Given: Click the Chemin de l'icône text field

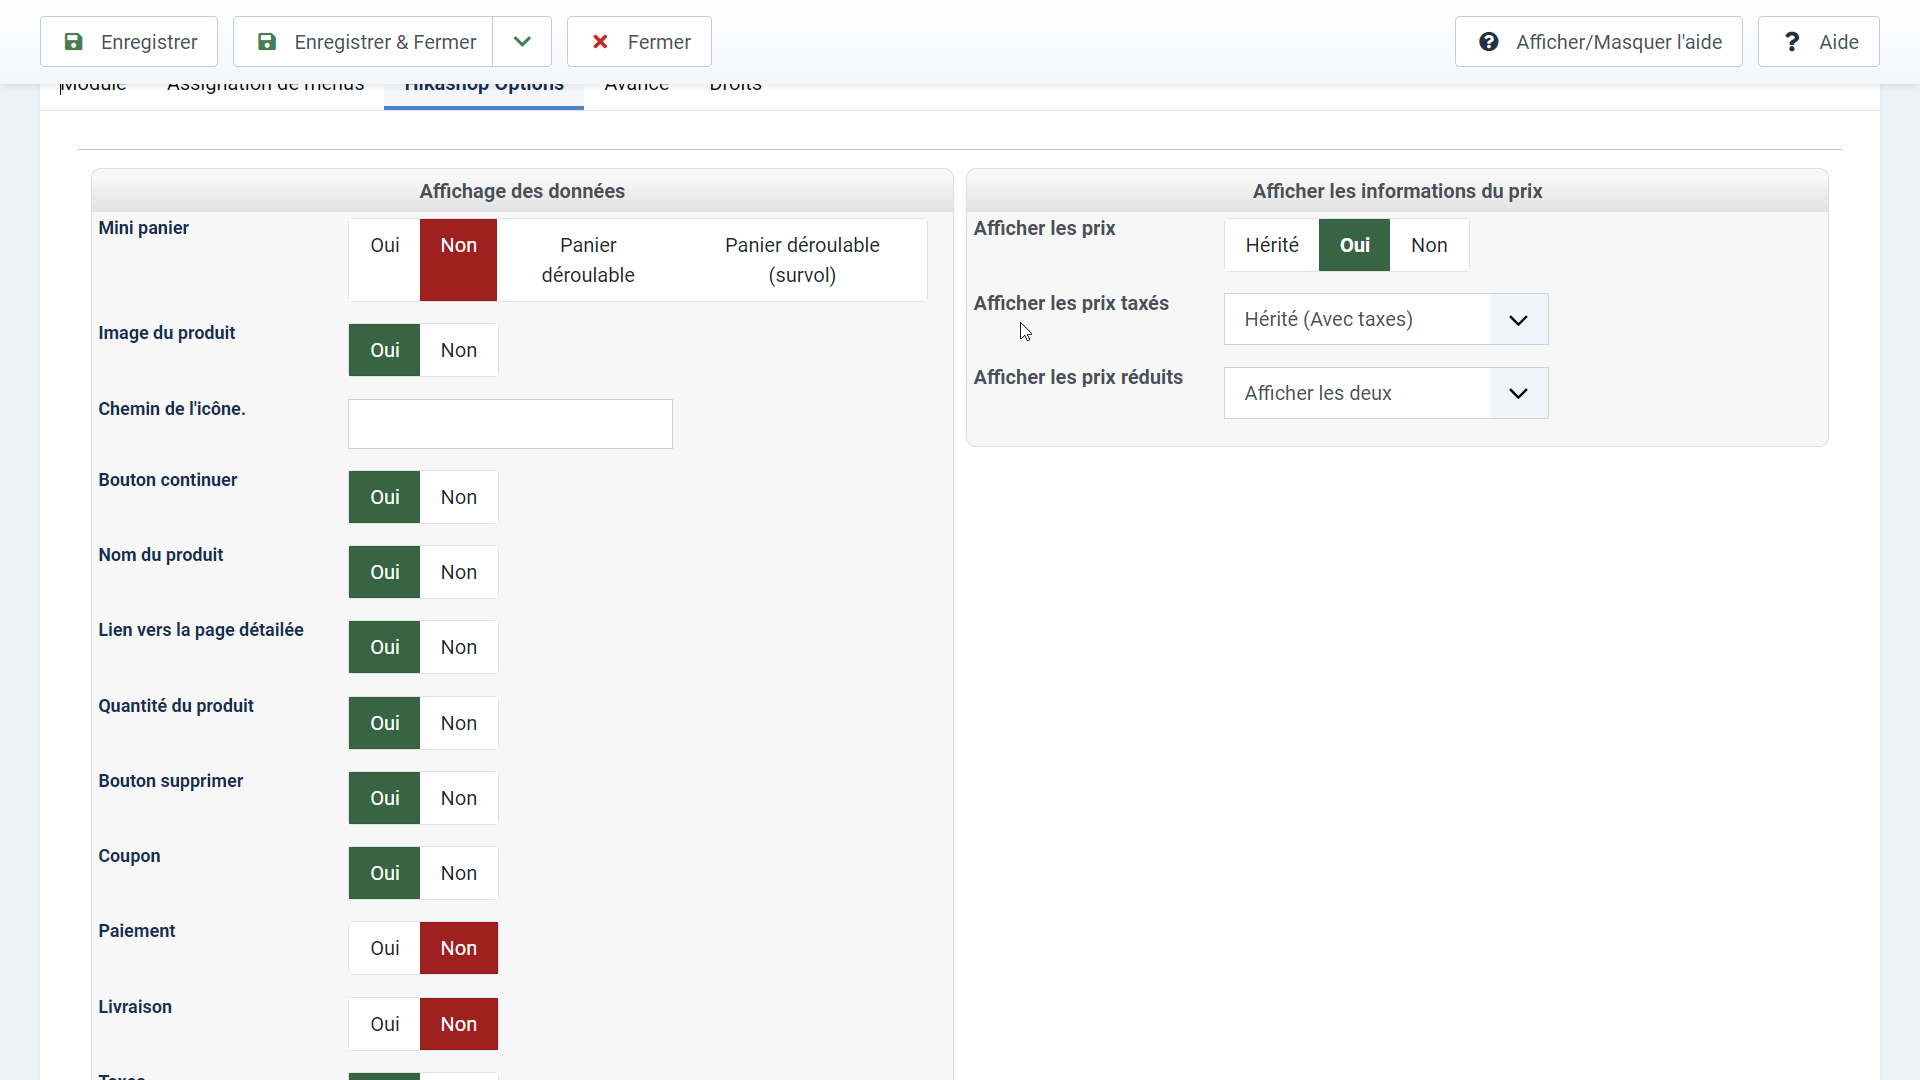Looking at the screenshot, I should pyautogui.click(x=510, y=424).
